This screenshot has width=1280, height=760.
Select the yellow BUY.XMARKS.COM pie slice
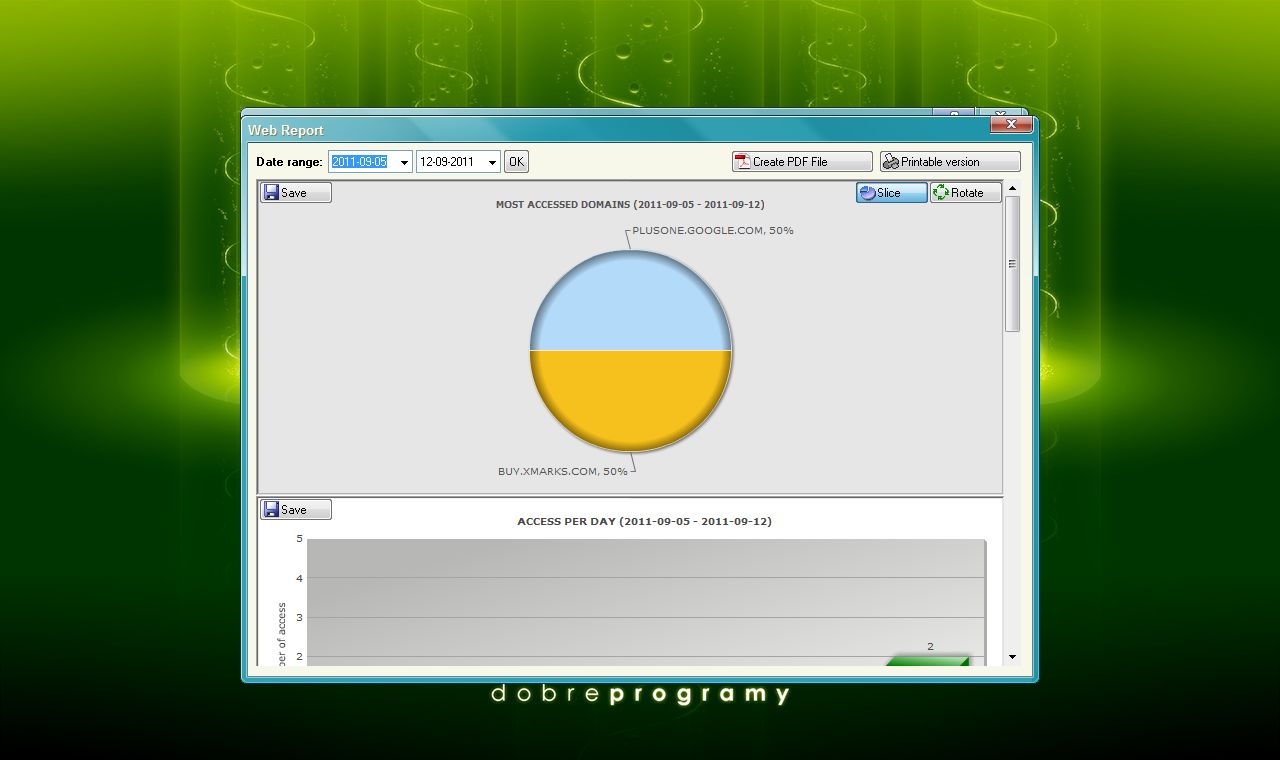click(x=631, y=400)
